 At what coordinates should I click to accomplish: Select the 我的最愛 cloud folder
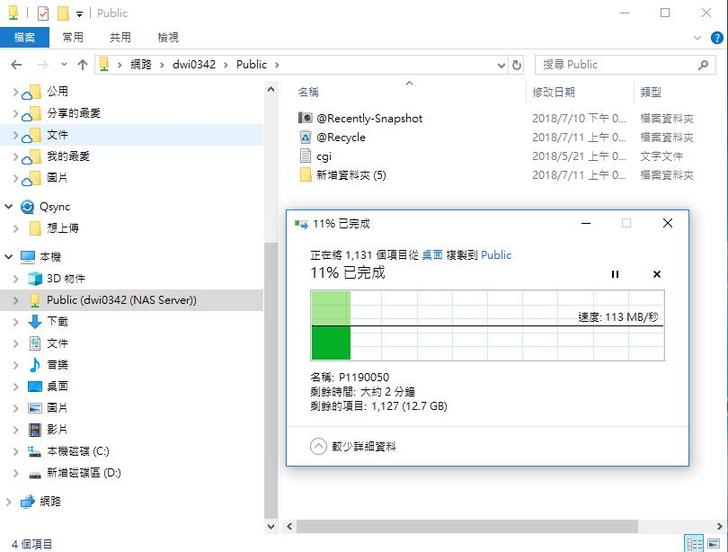click(x=68, y=156)
